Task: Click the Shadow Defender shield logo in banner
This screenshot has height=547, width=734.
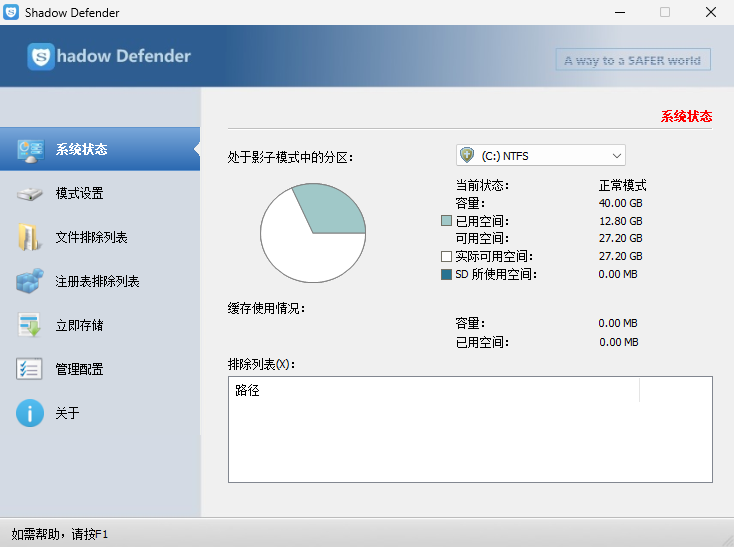Action: pos(41,57)
